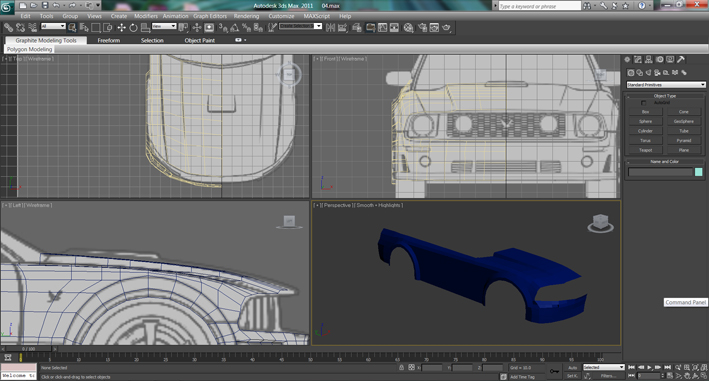Select Cameras category in Create panel
The height and width of the screenshot is (381, 709).
coord(657,72)
